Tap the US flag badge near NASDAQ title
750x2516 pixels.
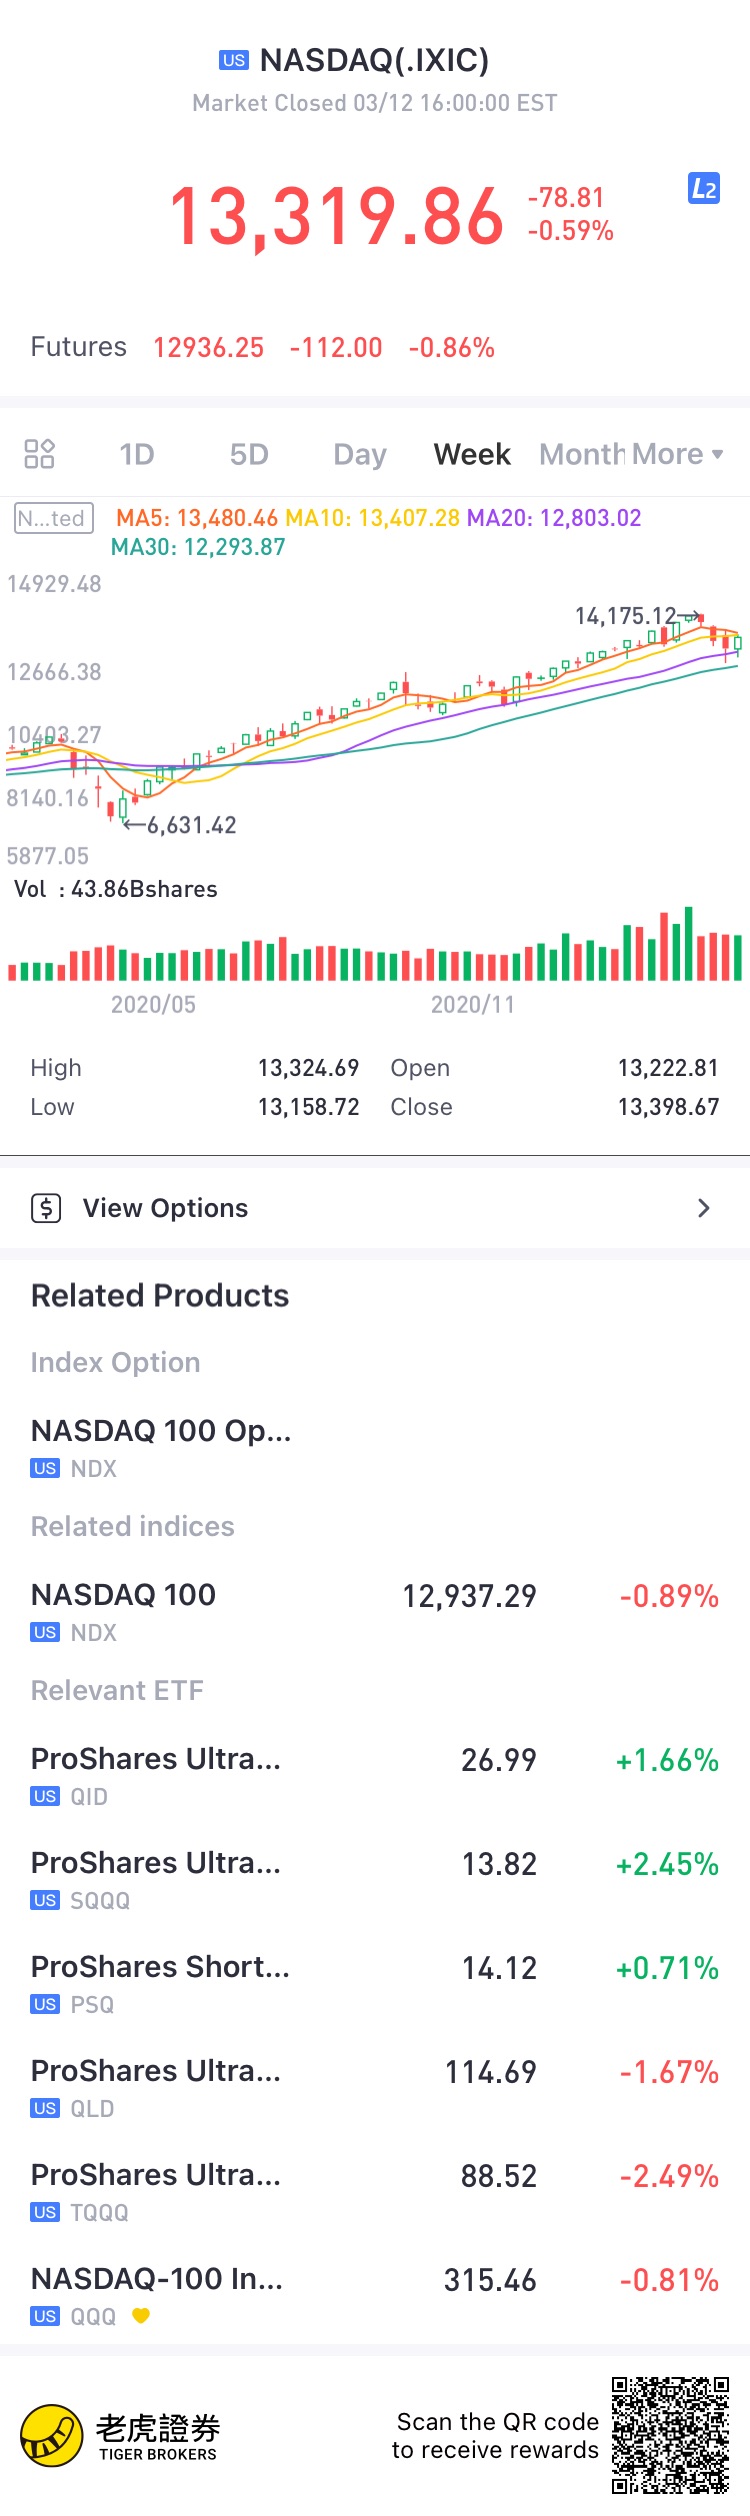click(x=234, y=60)
